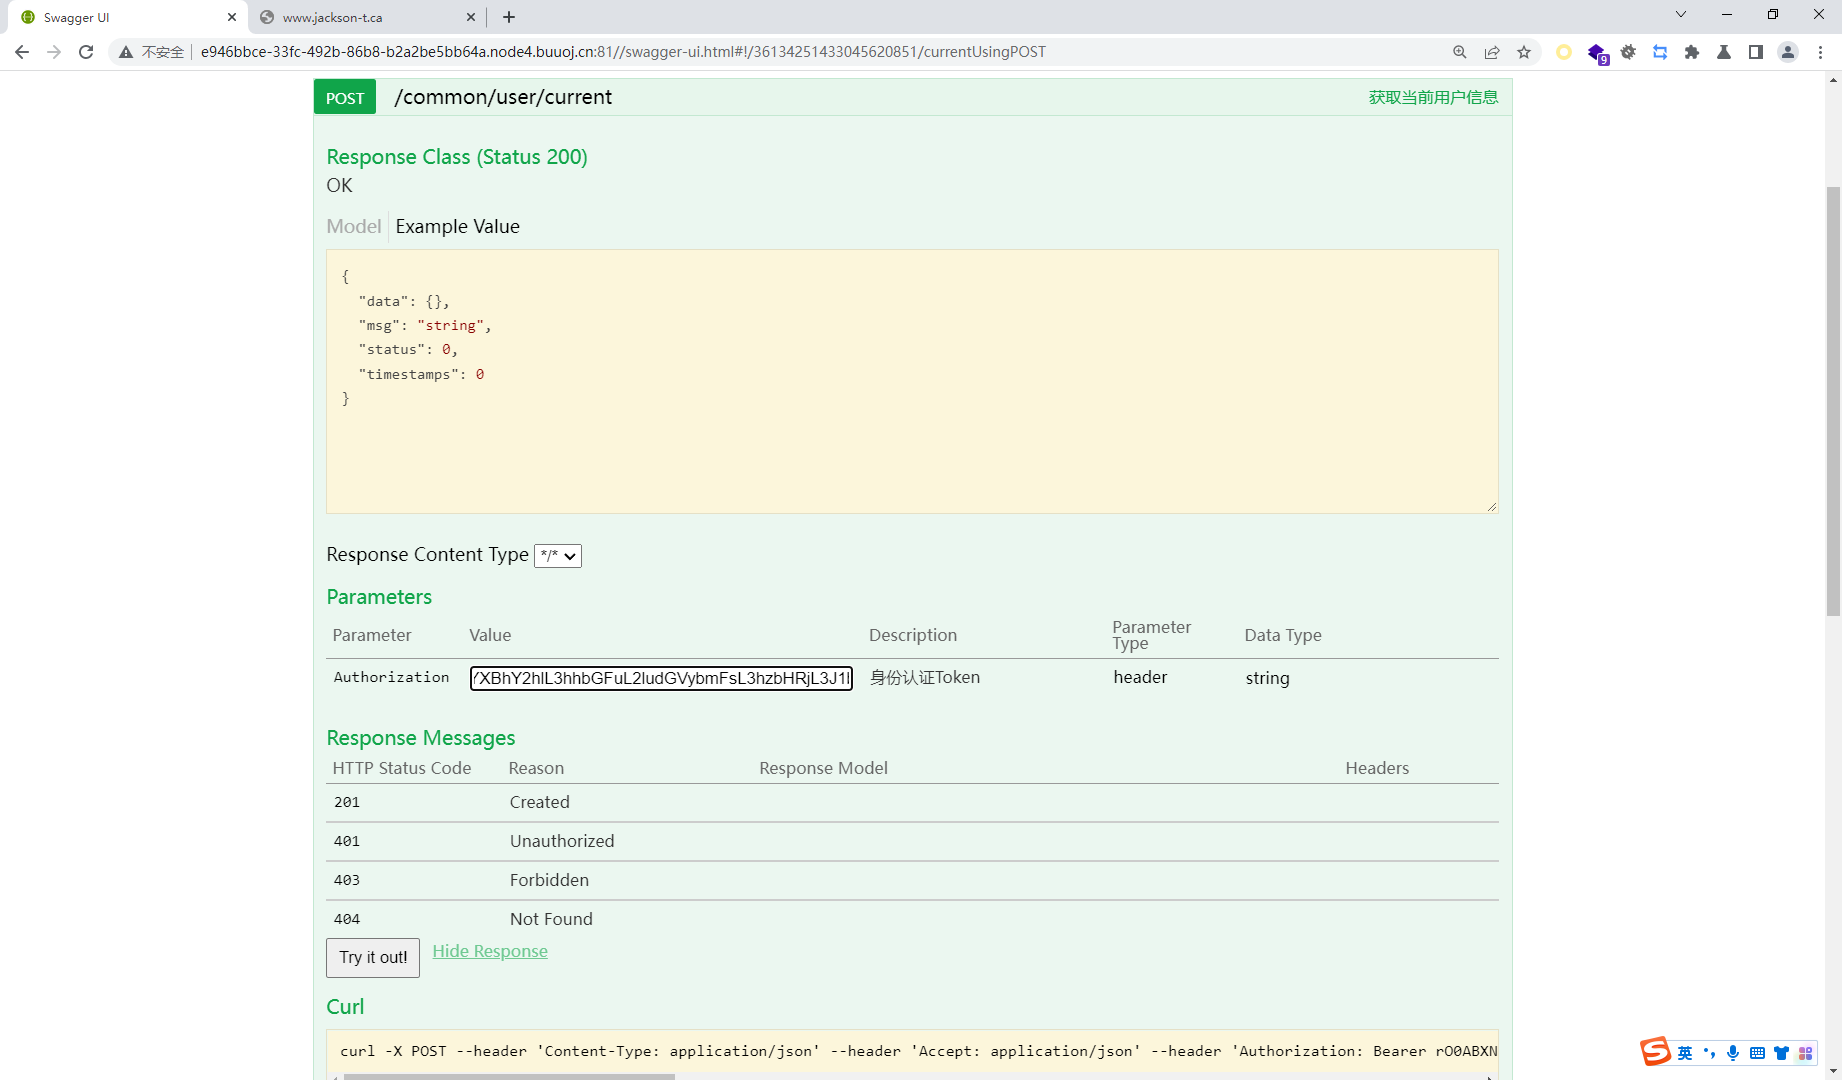The image size is (1842, 1080).
Task: Open the purple layered extension with badge 9
Action: (x=1597, y=53)
